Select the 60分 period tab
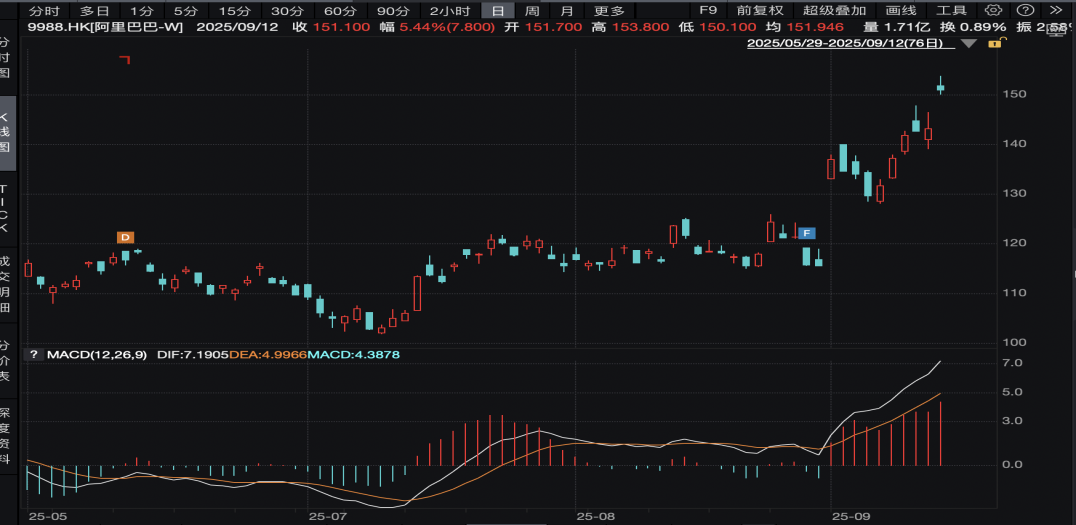The height and width of the screenshot is (525, 1076). (x=341, y=10)
